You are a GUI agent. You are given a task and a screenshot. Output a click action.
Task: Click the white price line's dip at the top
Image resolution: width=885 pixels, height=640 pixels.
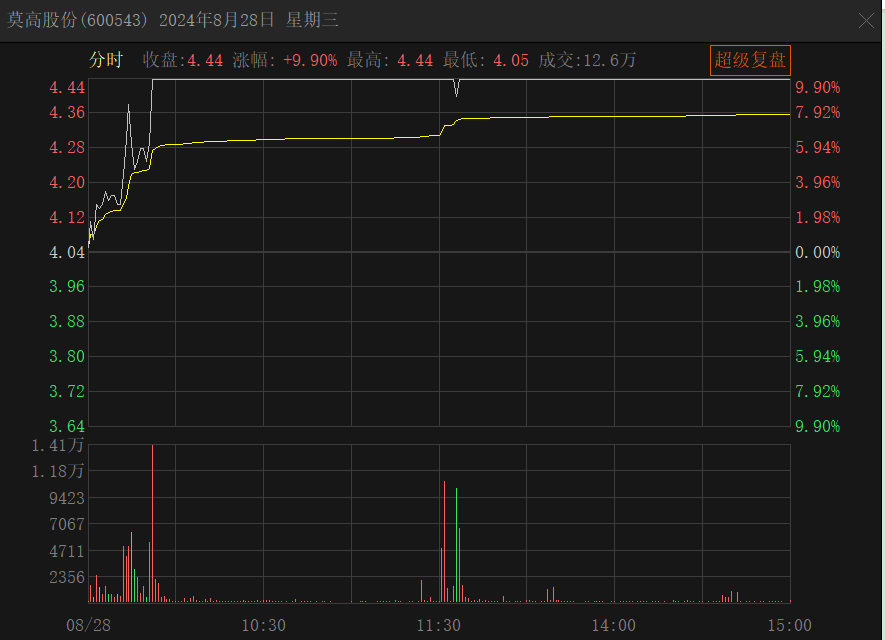(x=456, y=92)
